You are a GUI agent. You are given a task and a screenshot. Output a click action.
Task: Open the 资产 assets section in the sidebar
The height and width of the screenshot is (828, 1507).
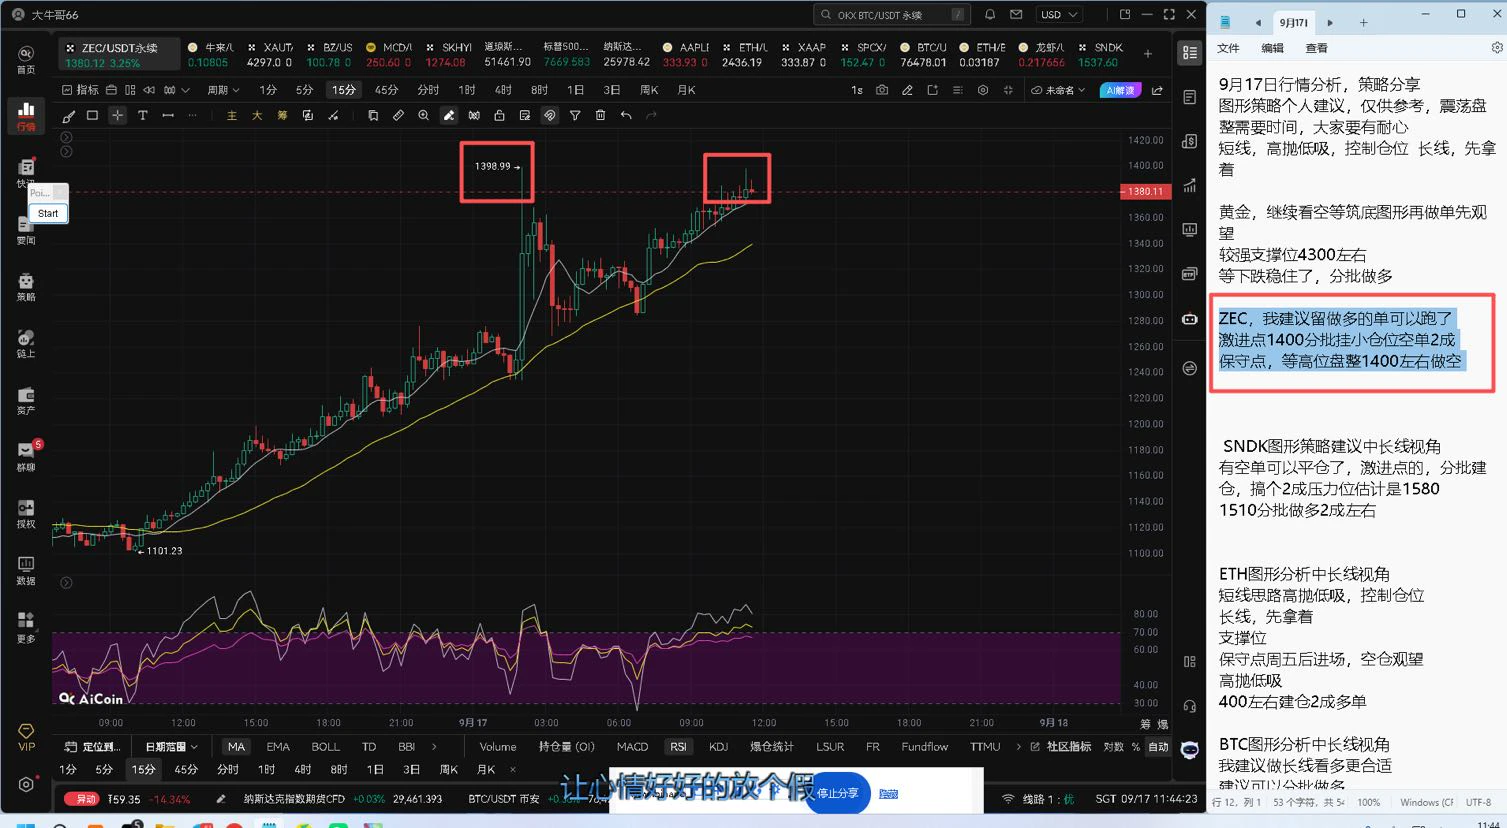point(26,400)
